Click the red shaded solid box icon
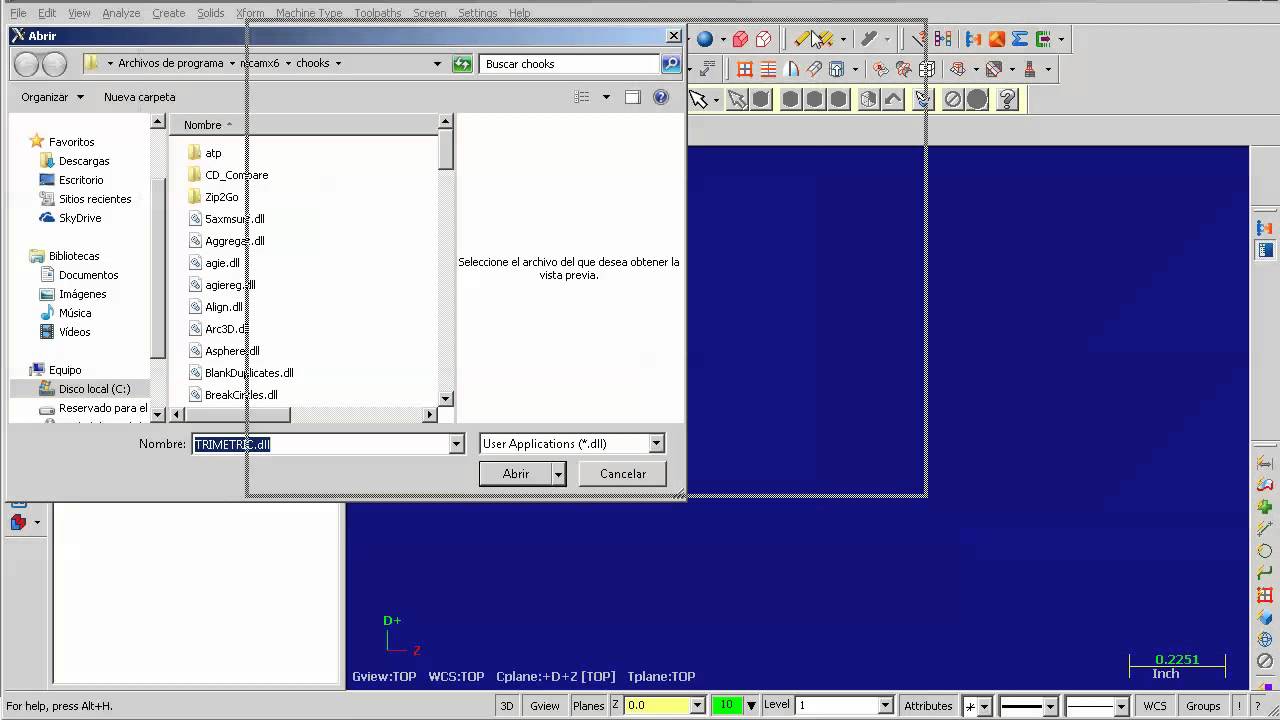1280x720 pixels. 741,39
